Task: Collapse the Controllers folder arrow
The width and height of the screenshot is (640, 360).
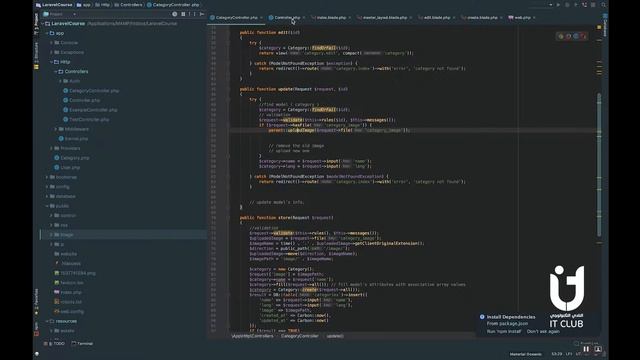Action: click(56, 71)
